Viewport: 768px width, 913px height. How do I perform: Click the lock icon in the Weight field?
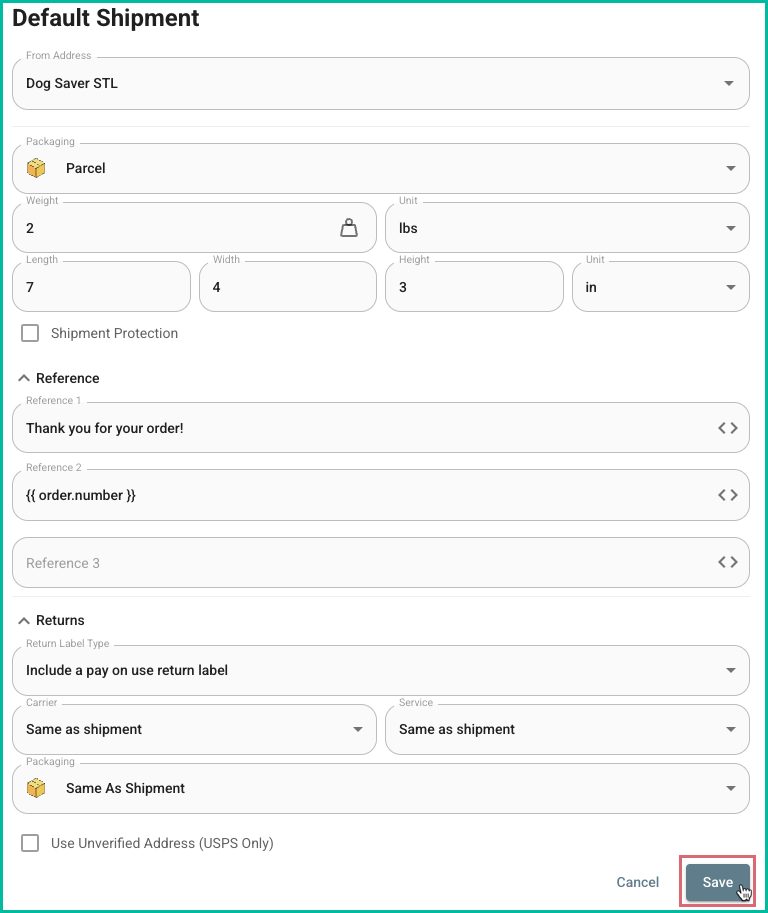coord(349,227)
